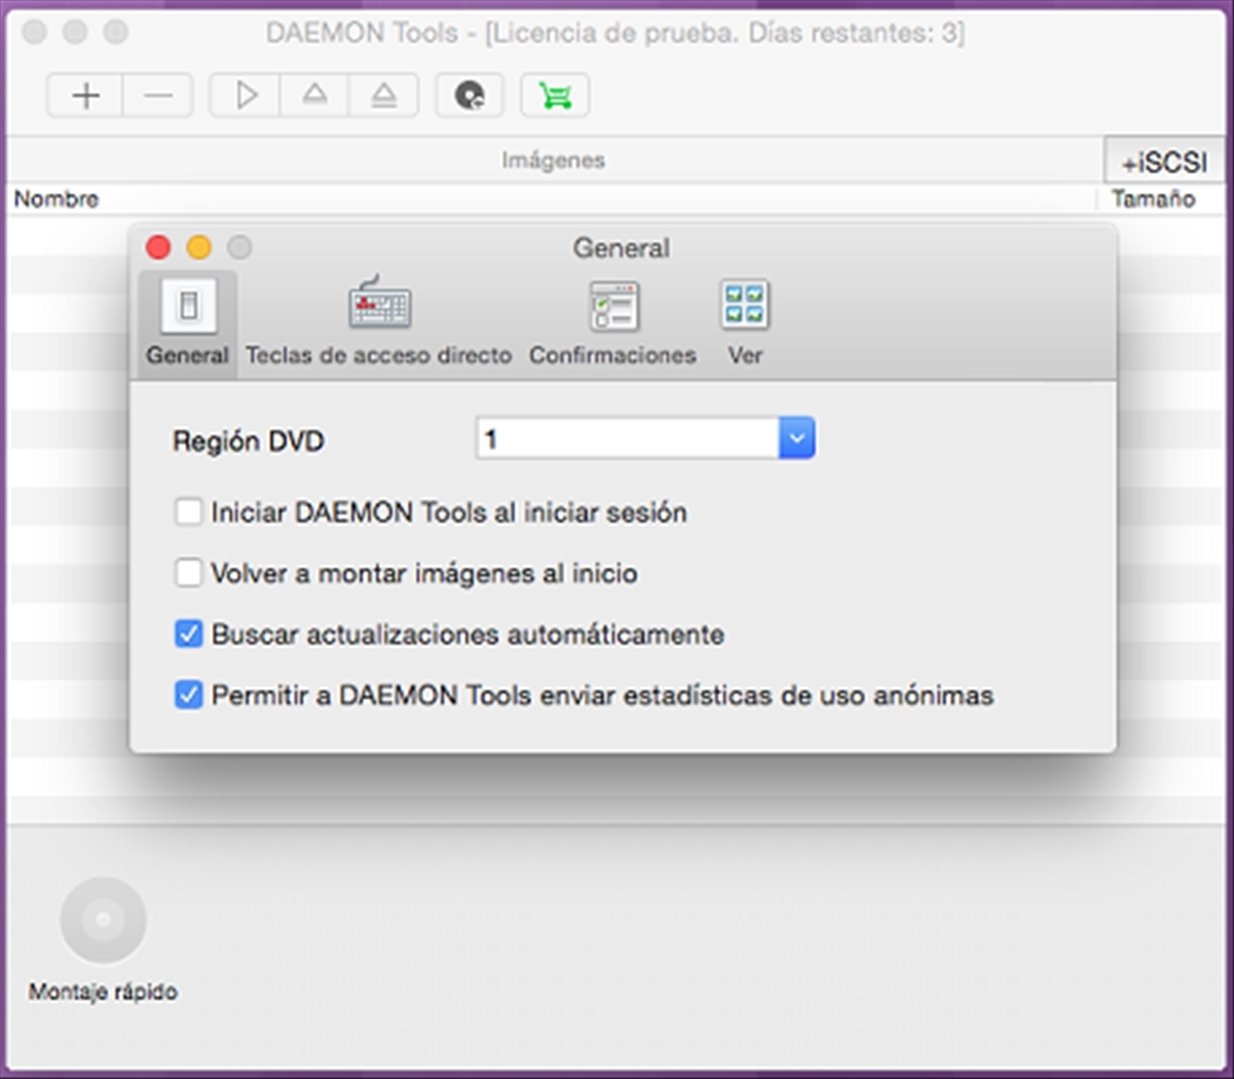1234x1079 pixels.
Task: Click the Región DVD label
Action: point(248,441)
